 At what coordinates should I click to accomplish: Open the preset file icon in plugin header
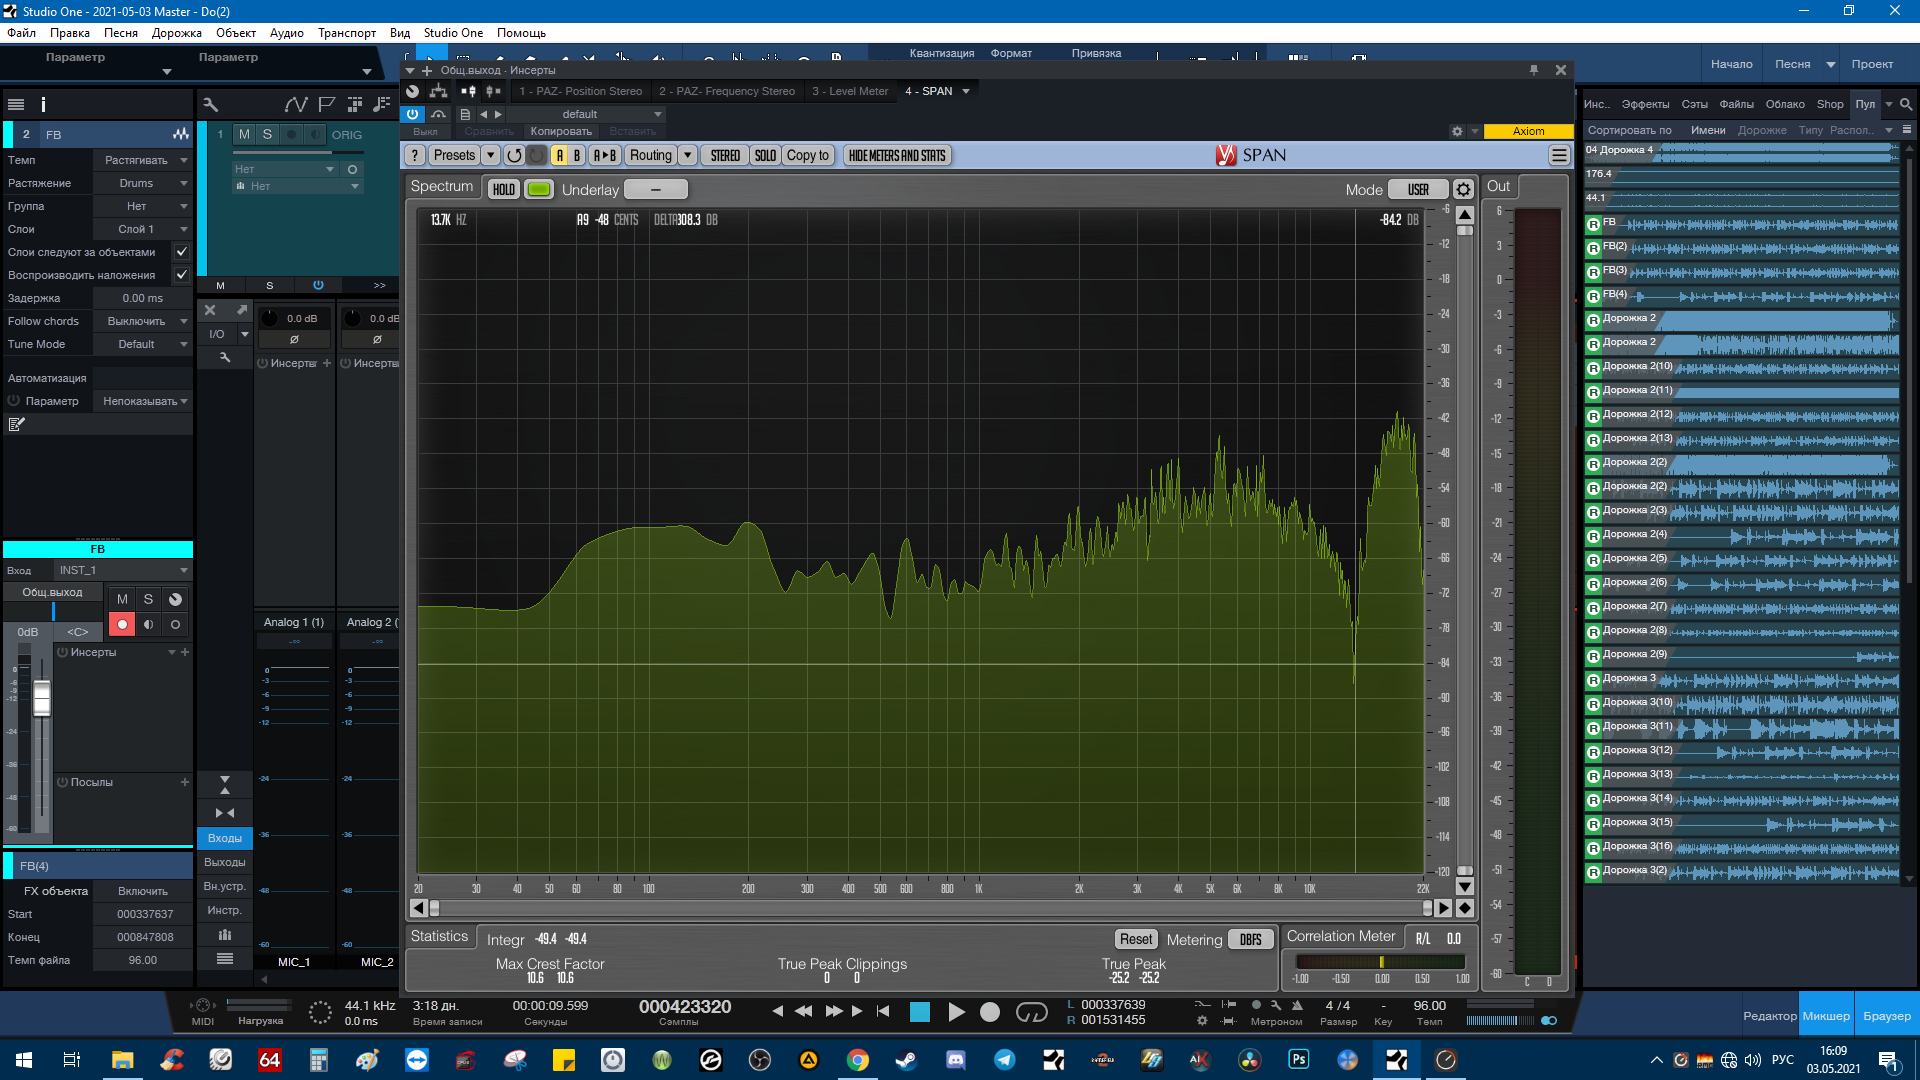[x=465, y=114]
